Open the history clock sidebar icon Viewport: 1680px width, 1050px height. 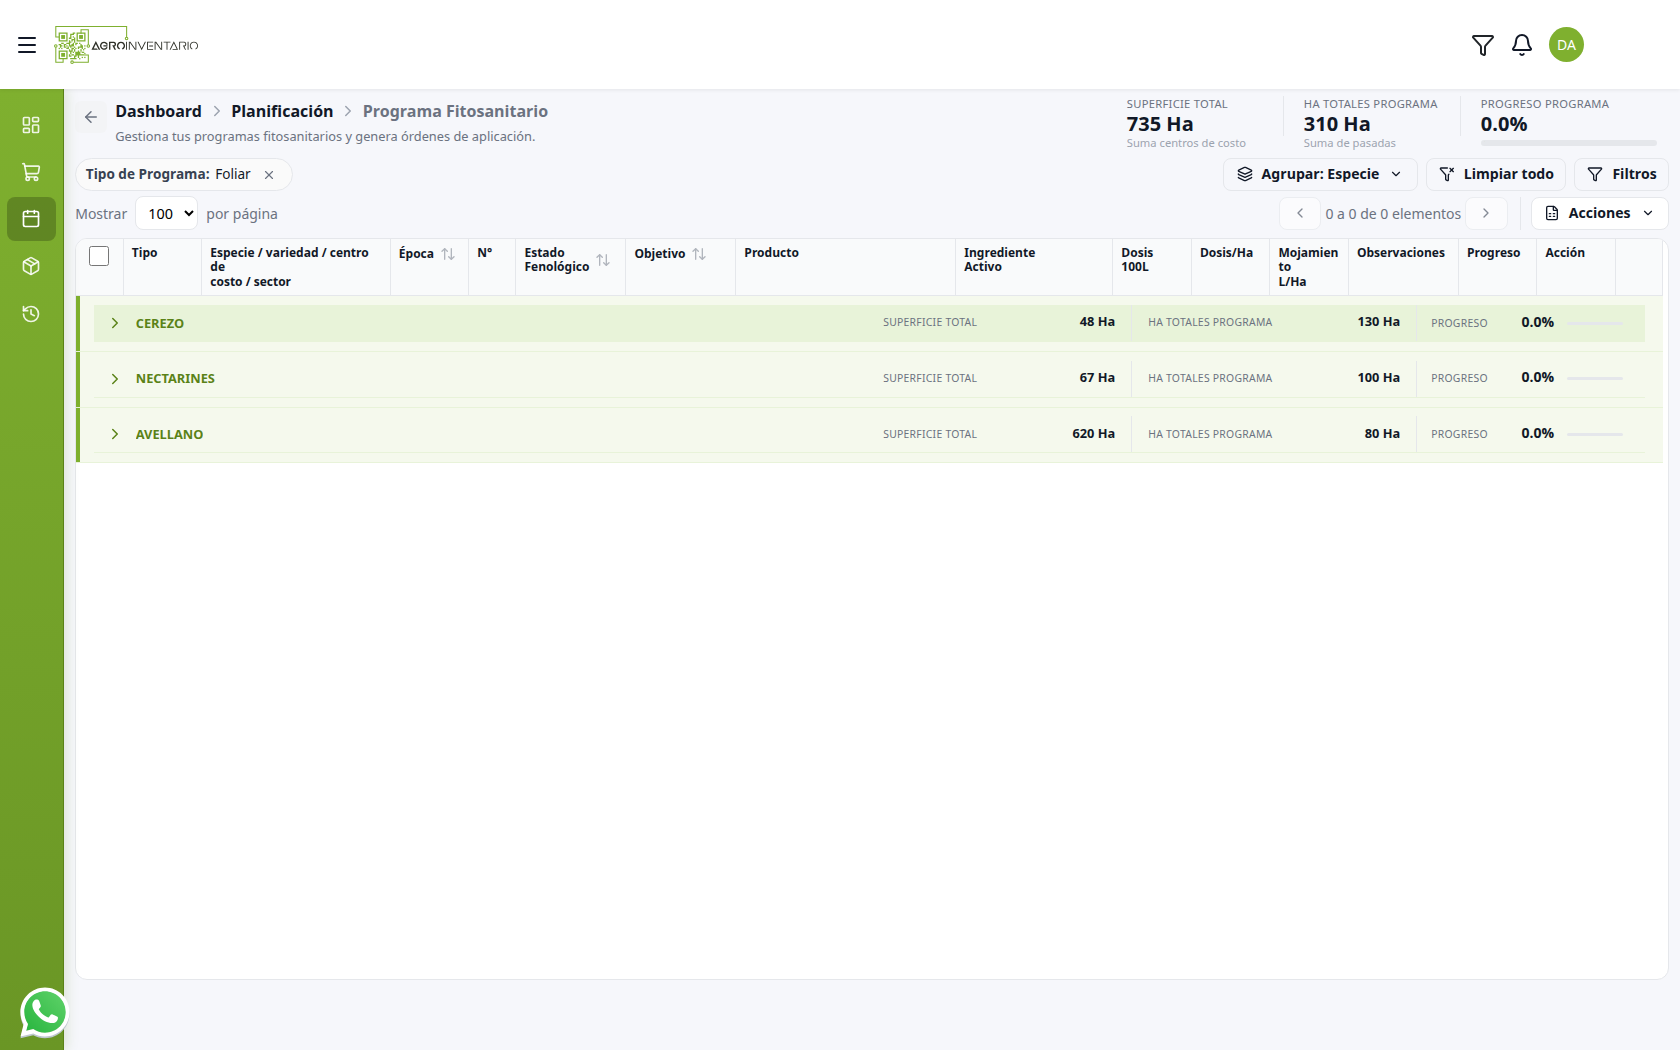click(31, 314)
